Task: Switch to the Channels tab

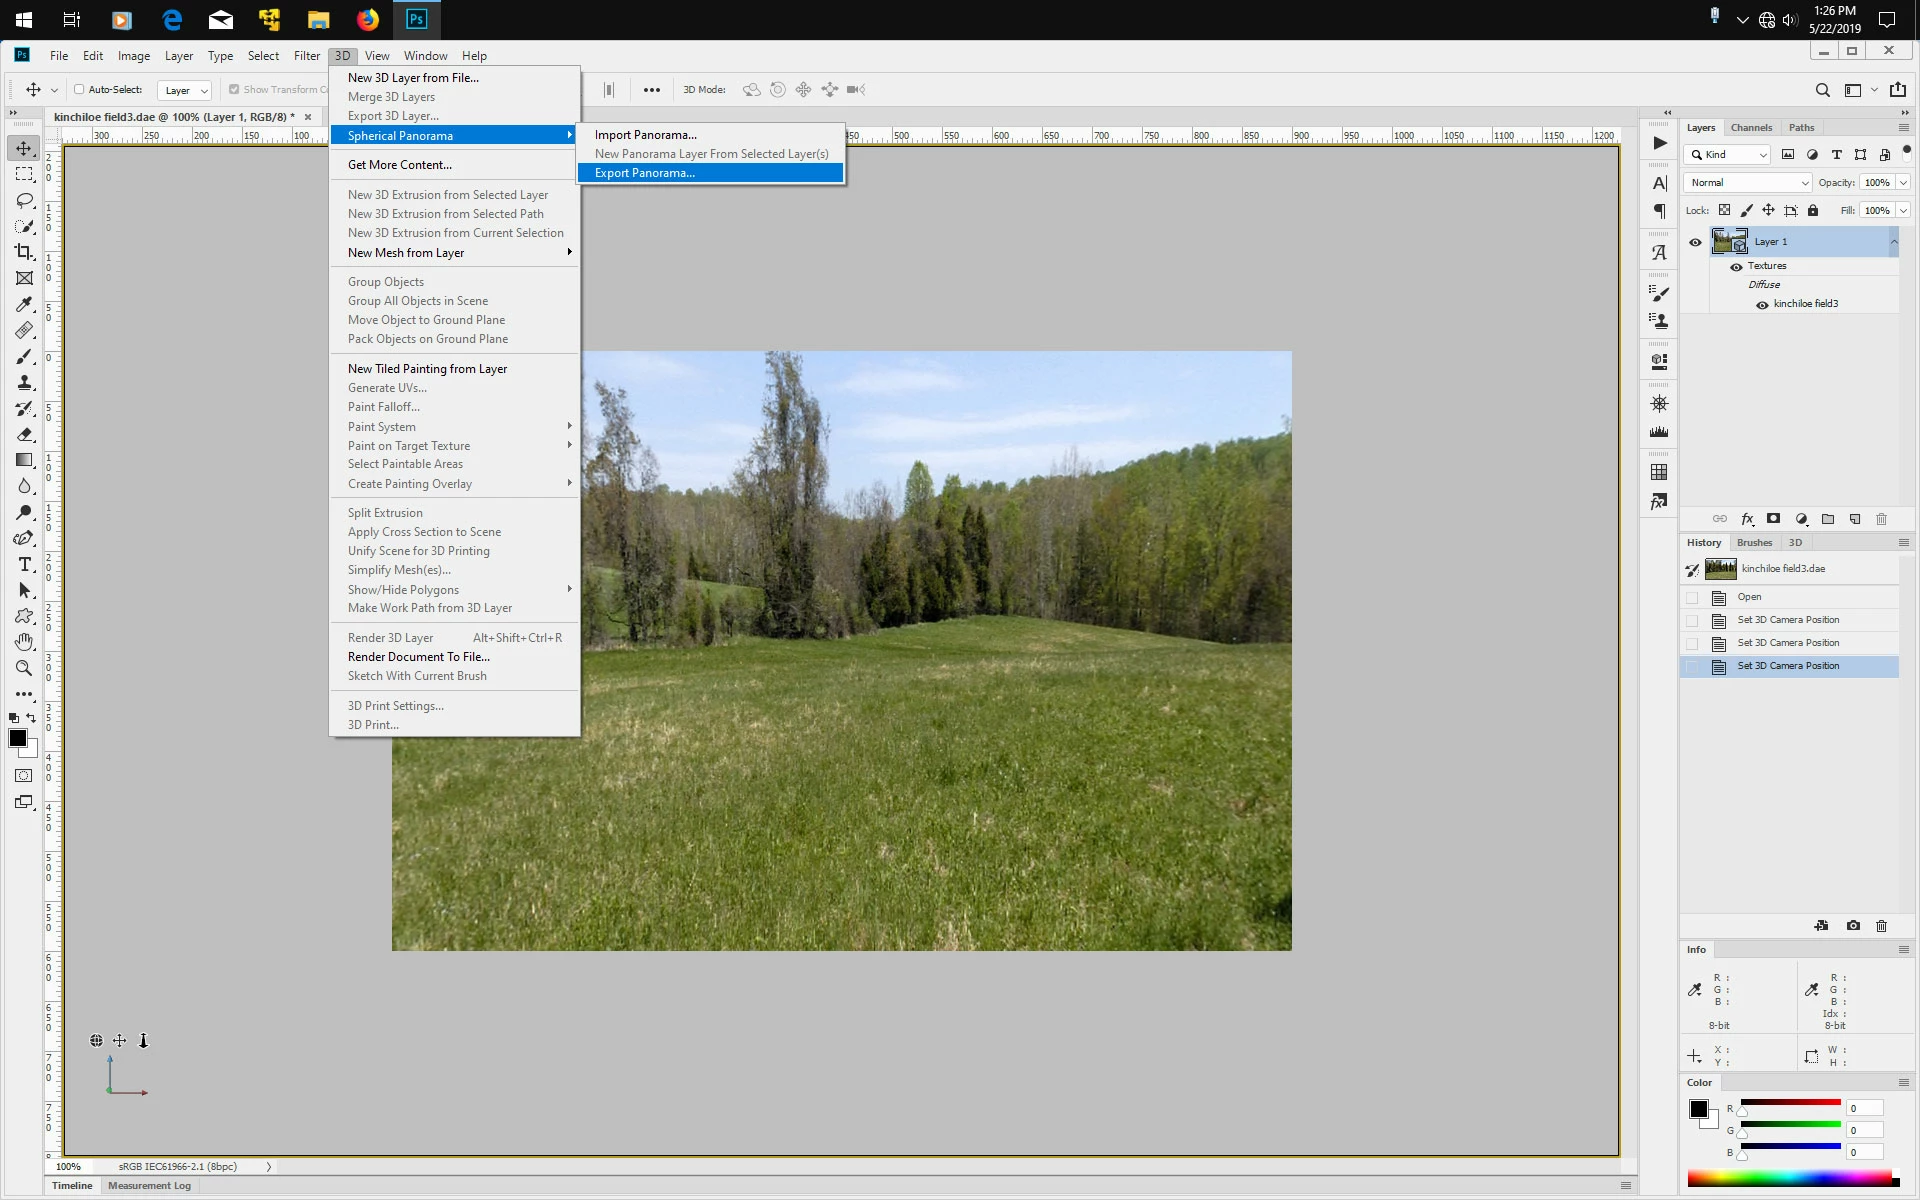Action: coord(1751,127)
